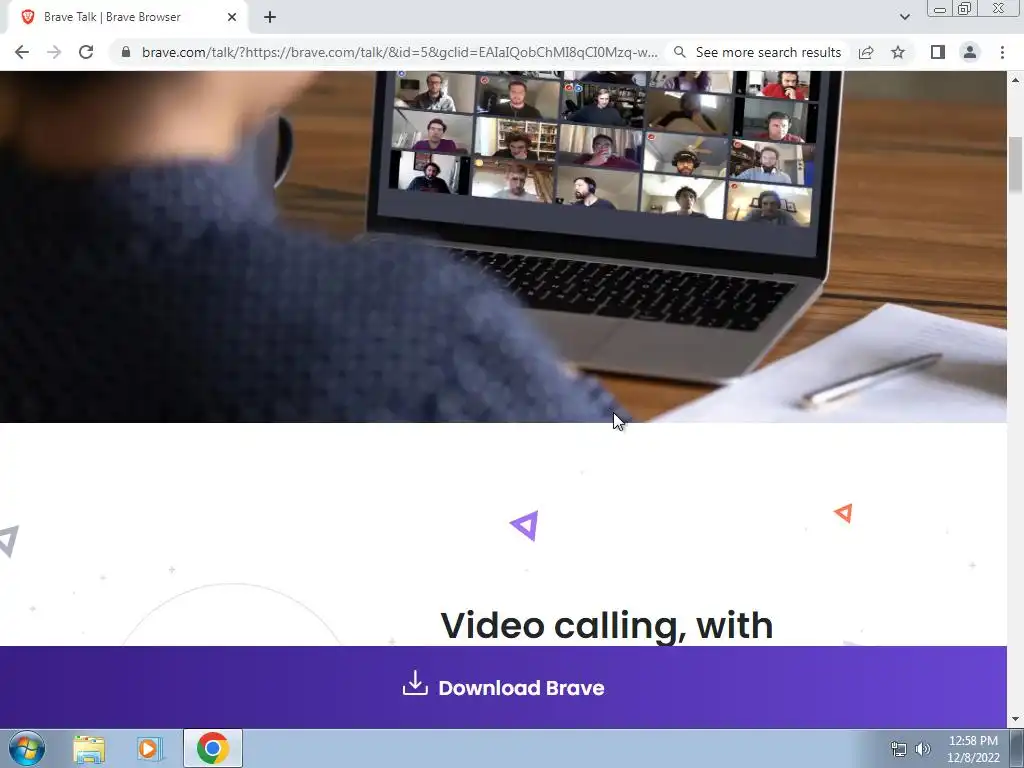This screenshot has height=768, width=1024.
Task: Click See more search results
Action: [758, 52]
